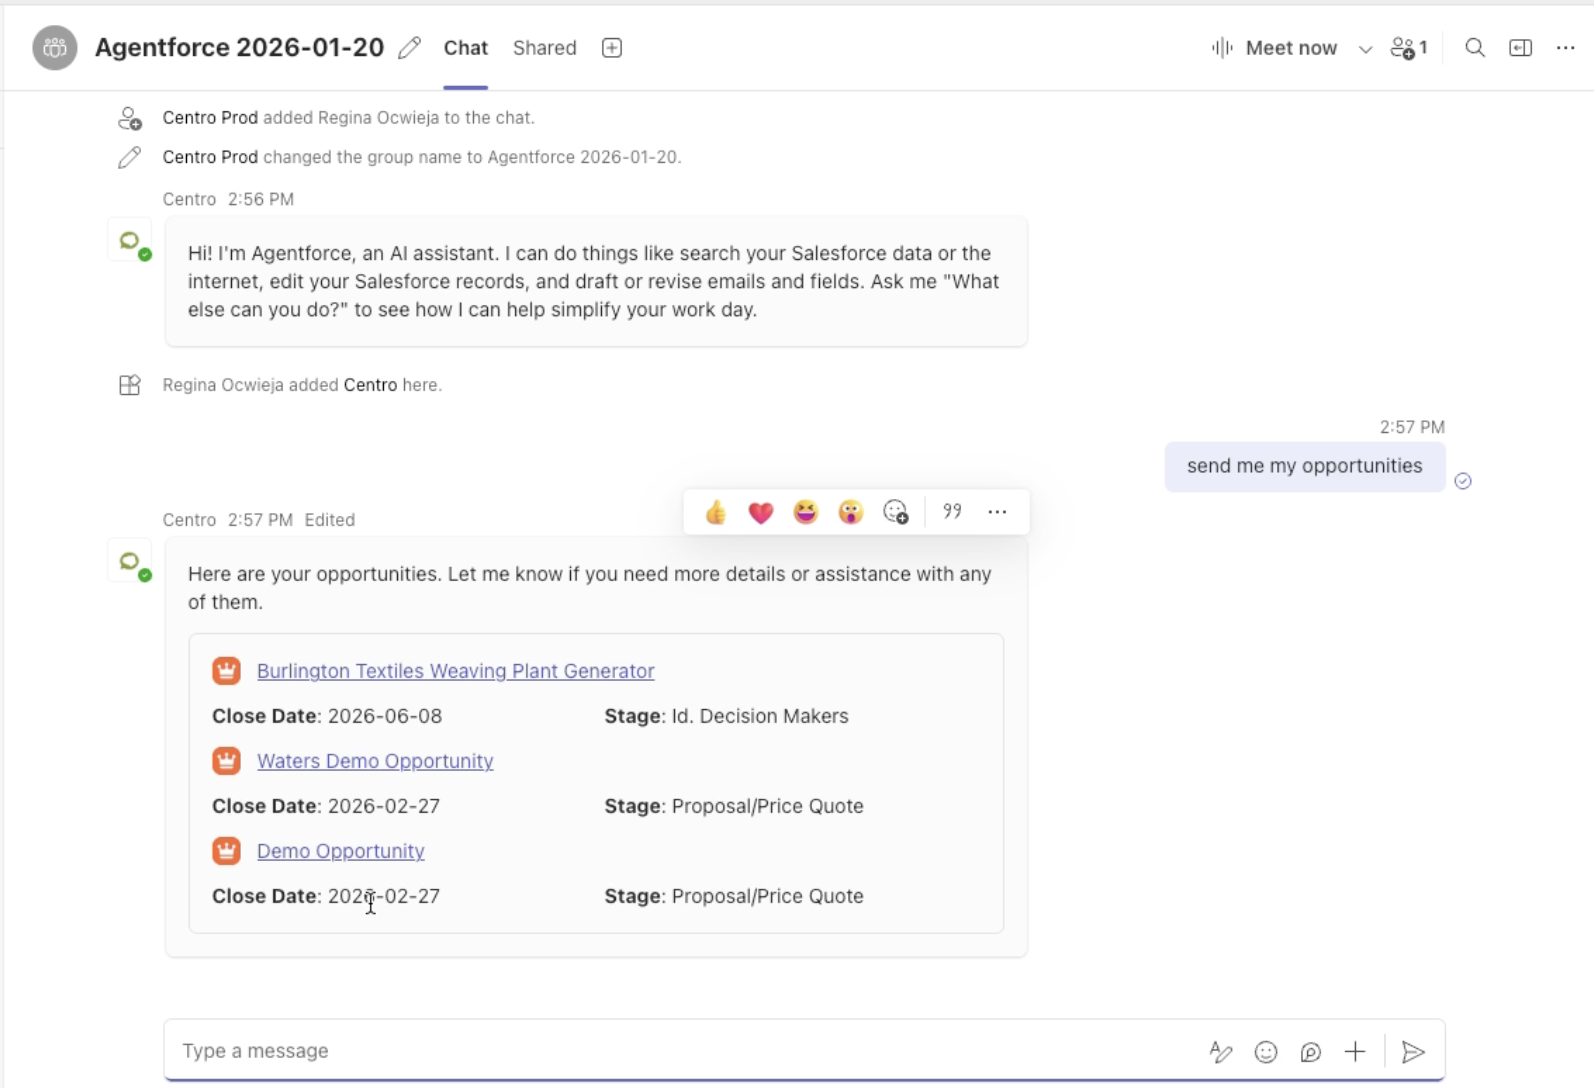
Task: Quote reply to the message
Action: point(952,512)
